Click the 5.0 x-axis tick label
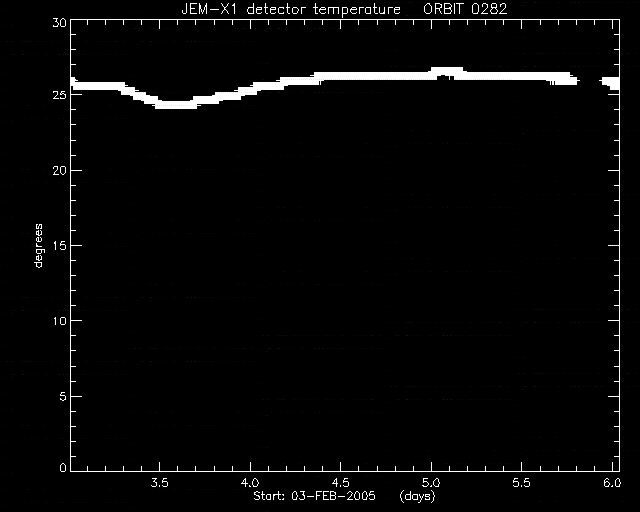 (x=431, y=483)
